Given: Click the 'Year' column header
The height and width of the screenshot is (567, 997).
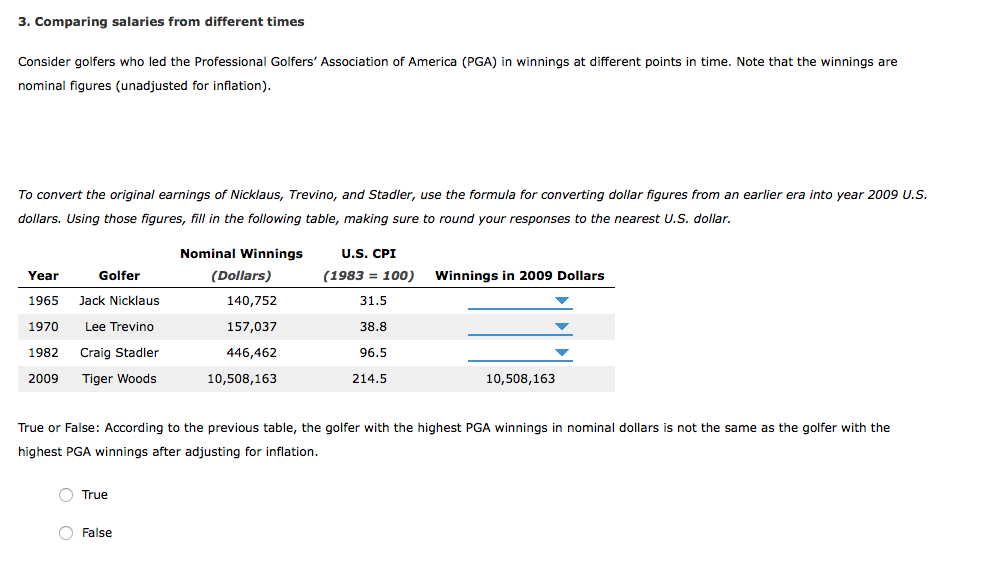Looking at the screenshot, I should point(43,276).
